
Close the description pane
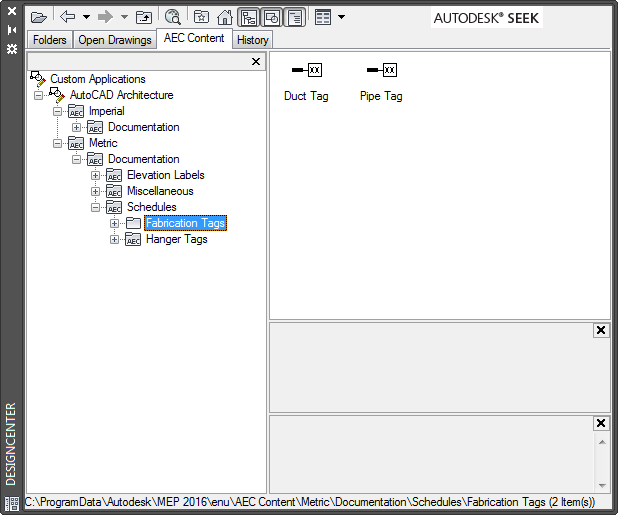601,423
